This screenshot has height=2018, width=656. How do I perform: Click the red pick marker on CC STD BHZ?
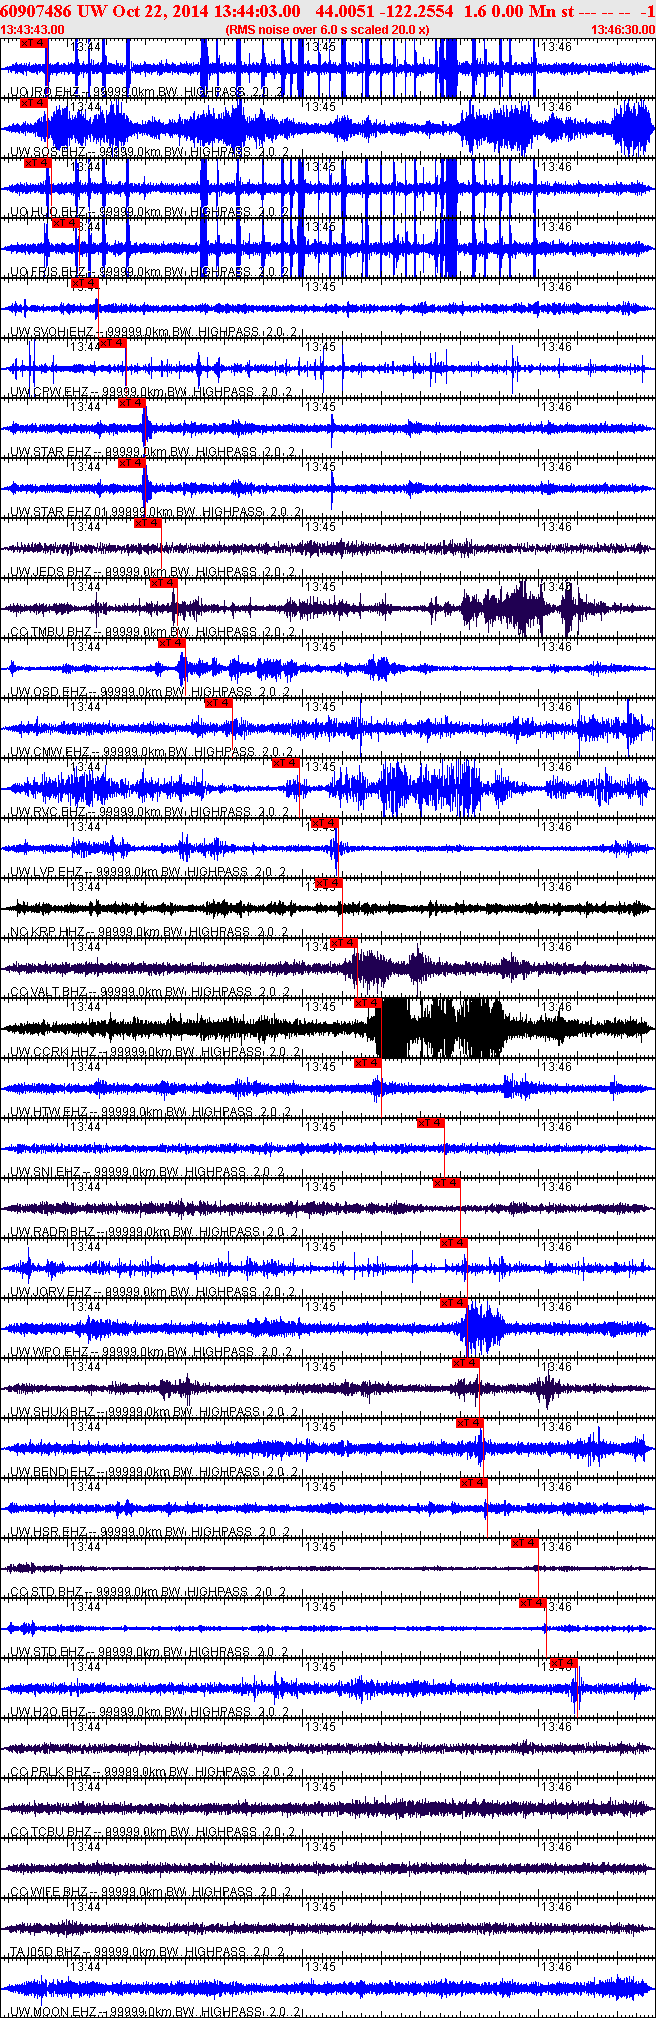(525, 1543)
